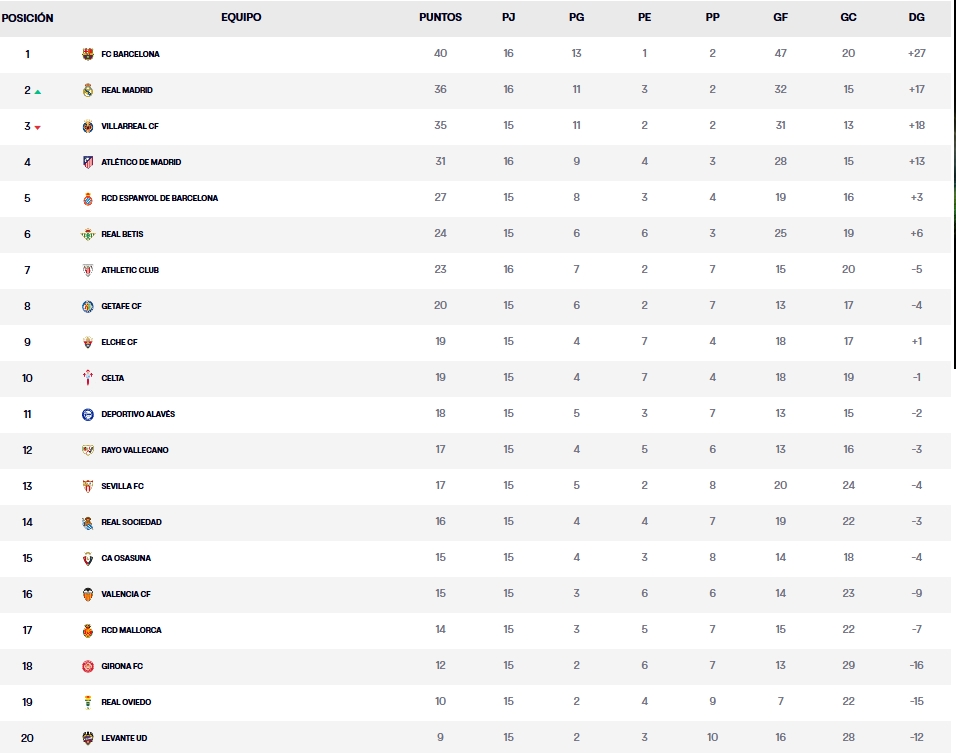Click the Real Madrid crest icon
The height and width of the screenshot is (753, 956).
click(x=88, y=90)
